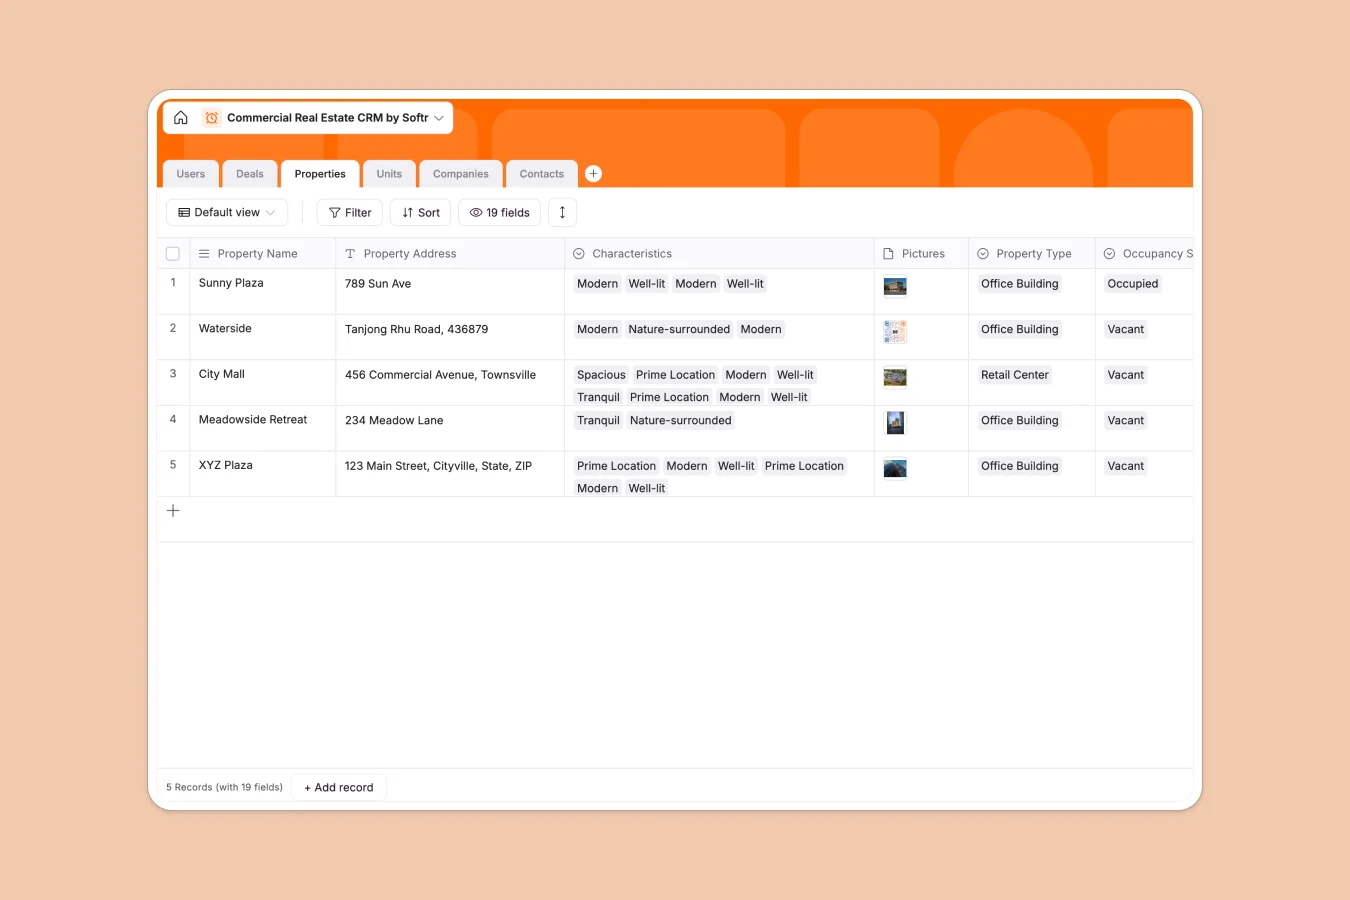Expand the Commercial Real Estate CRM title dropdown
This screenshot has width=1350, height=900.
[440, 117]
